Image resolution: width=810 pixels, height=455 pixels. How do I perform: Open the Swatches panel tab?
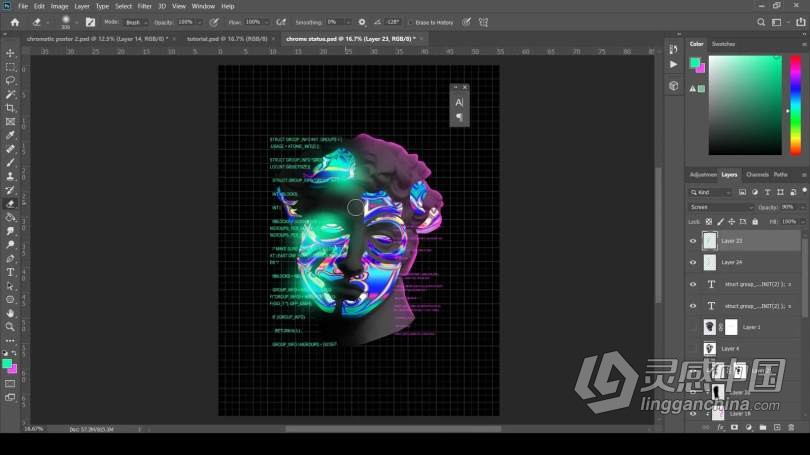point(723,44)
